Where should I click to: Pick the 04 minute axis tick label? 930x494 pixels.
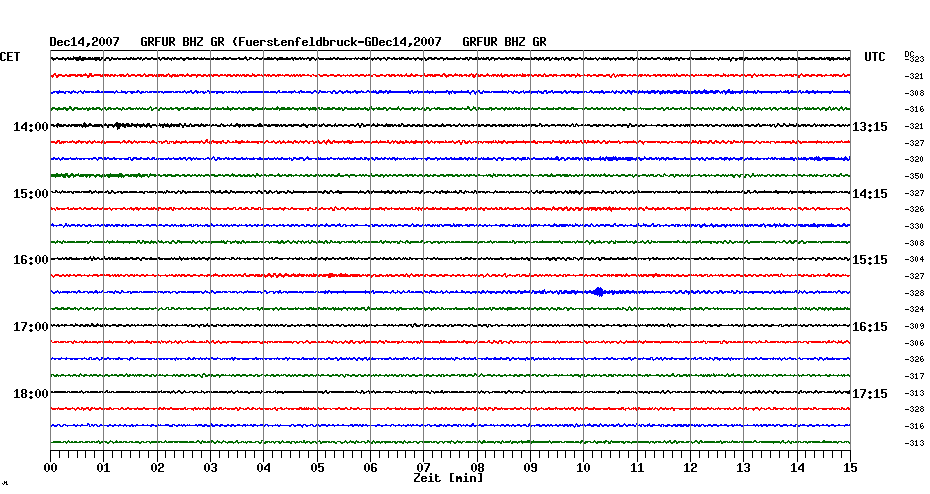tap(264, 468)
